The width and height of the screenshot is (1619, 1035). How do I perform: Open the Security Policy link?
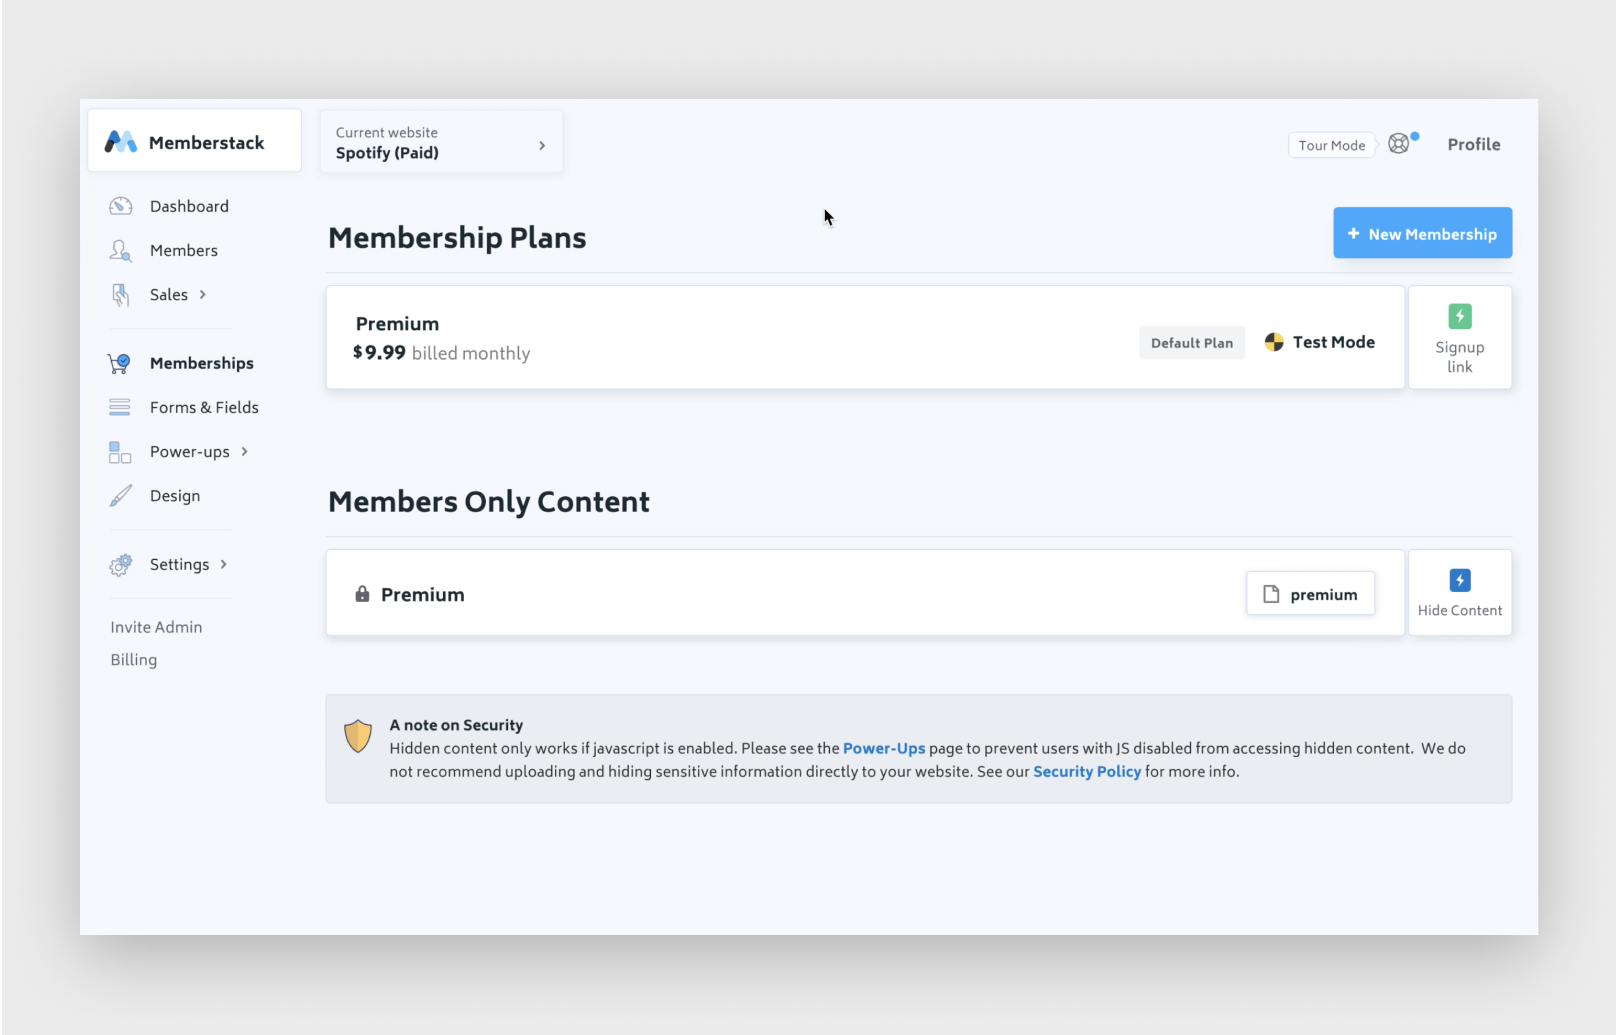click(1086, 771)
